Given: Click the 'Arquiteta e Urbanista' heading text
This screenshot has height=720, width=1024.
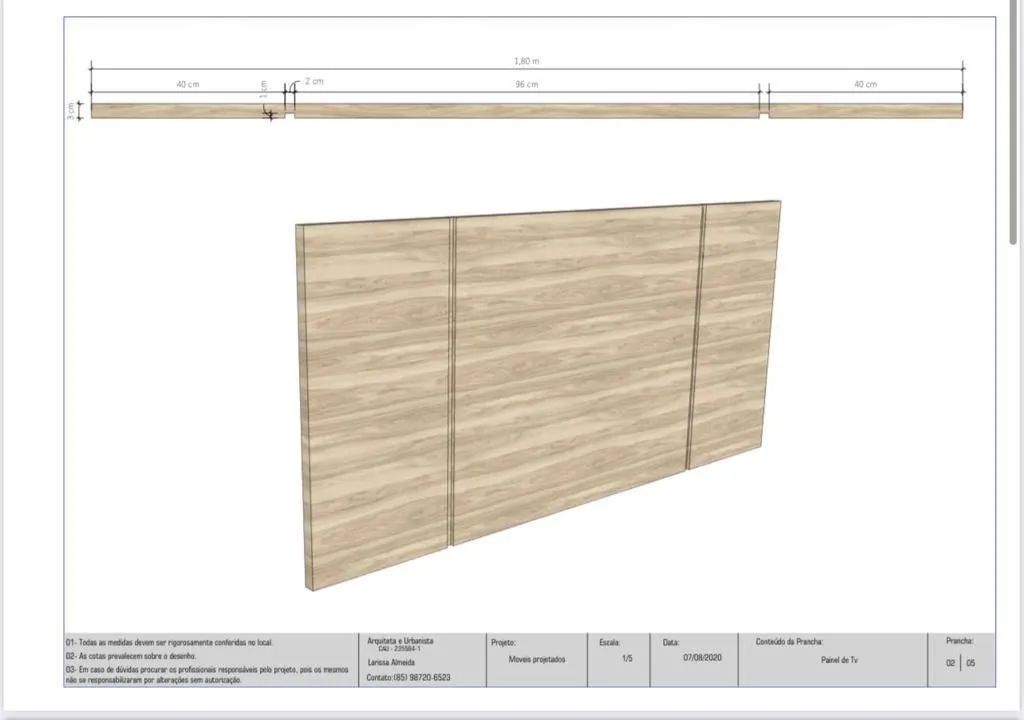Looking at the screenshot, I should 400,641.
